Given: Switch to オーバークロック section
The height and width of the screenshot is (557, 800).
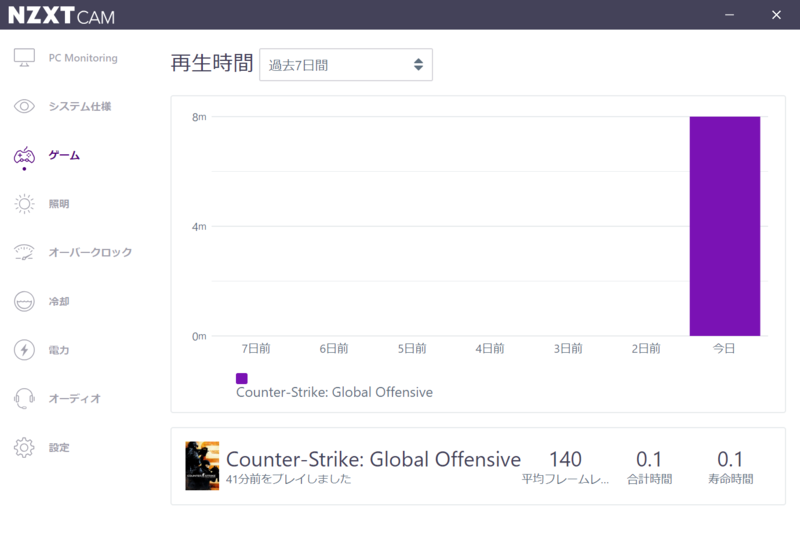Looking at the screenshot, I should pos(90,252).
